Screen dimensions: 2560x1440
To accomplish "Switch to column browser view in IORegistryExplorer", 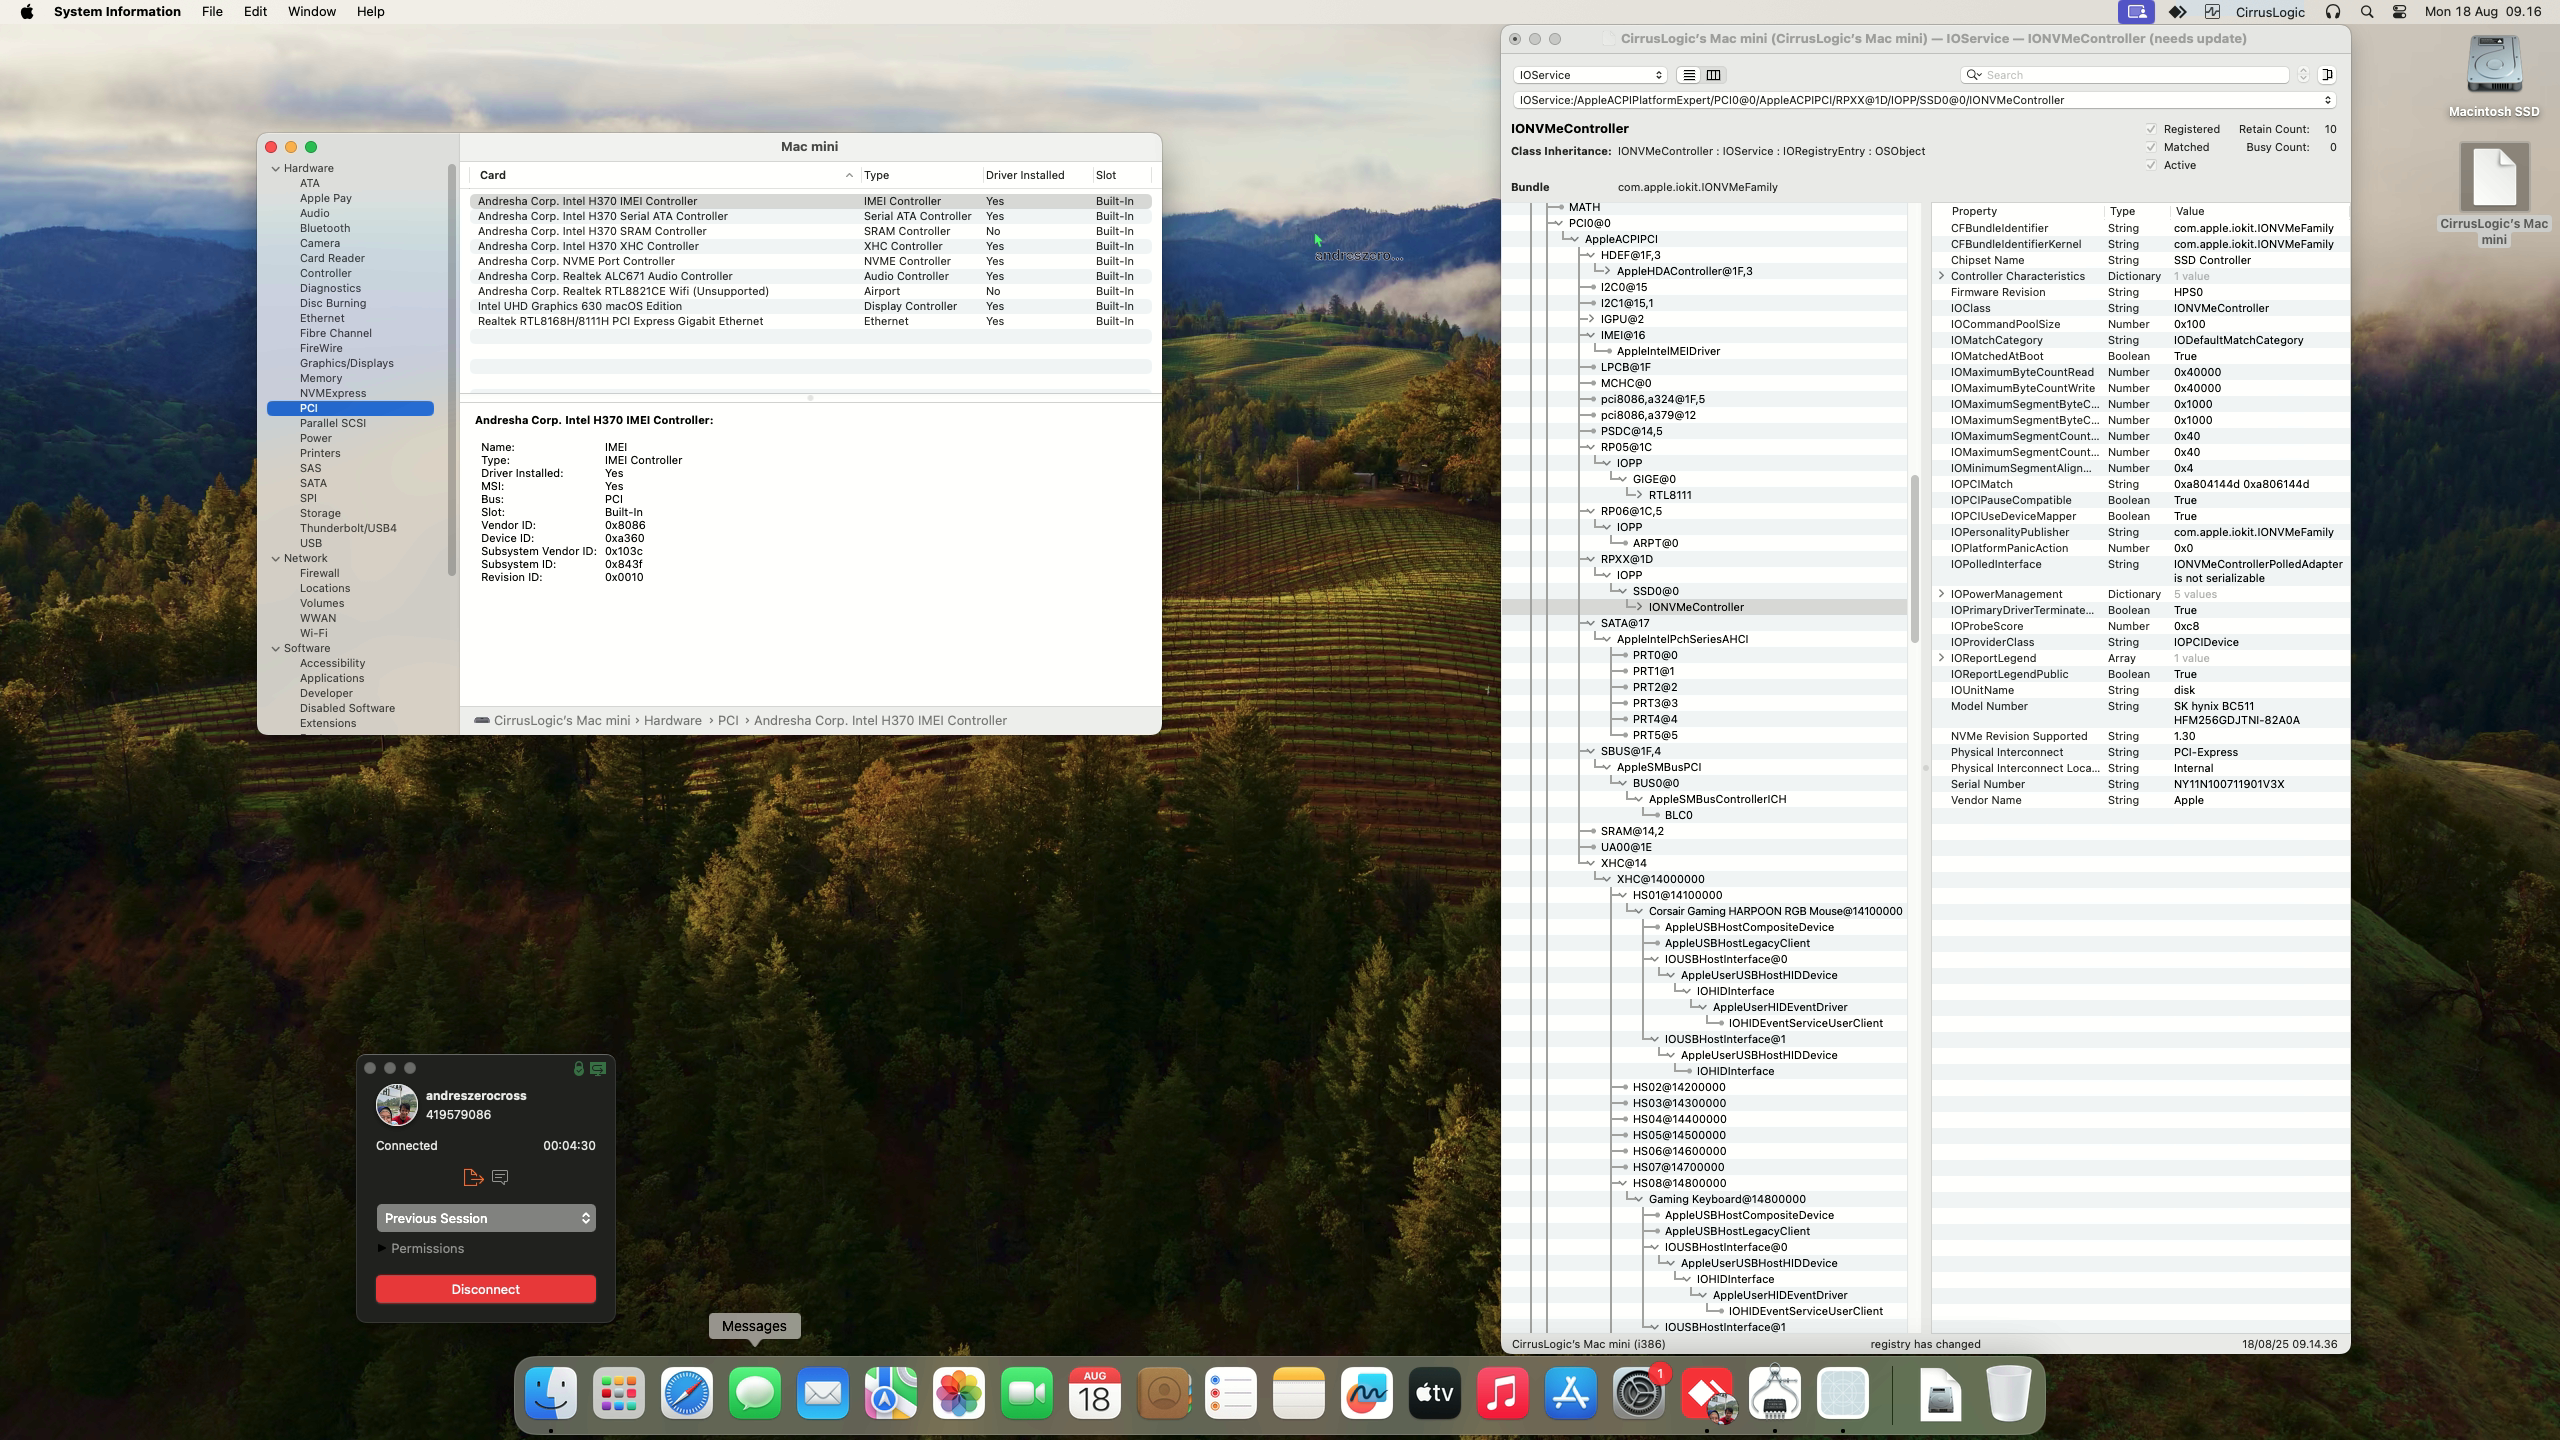I will point(1713,75).
